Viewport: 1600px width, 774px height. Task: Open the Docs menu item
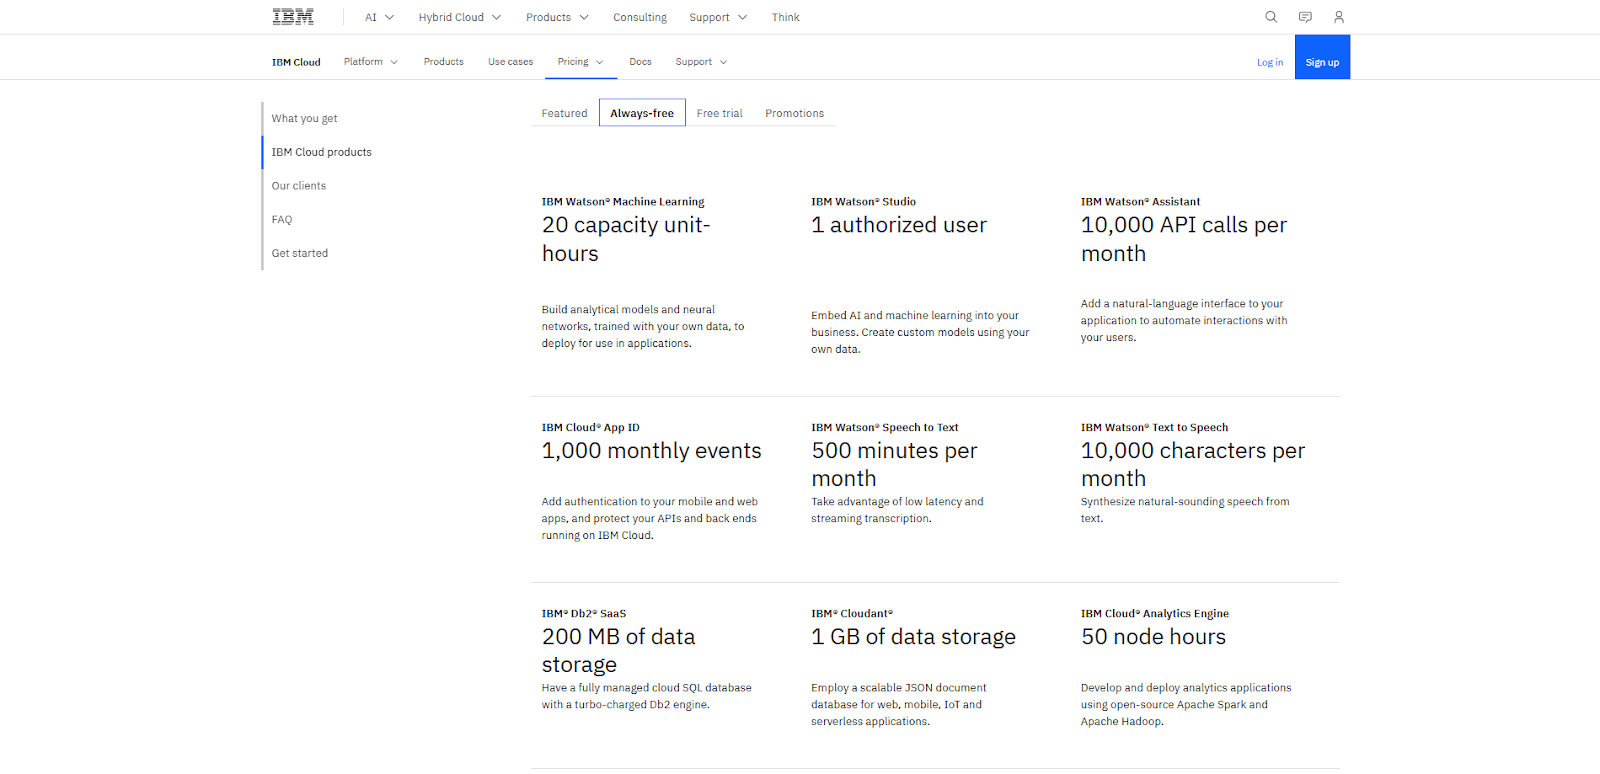(x=640, y=62)
